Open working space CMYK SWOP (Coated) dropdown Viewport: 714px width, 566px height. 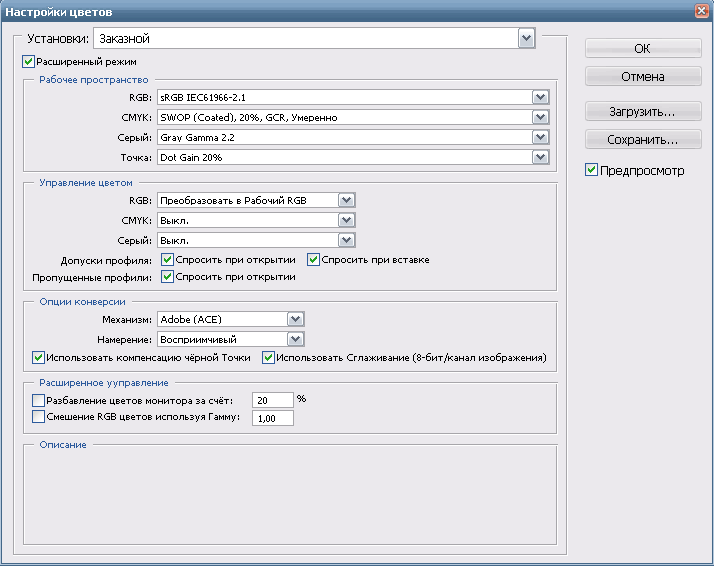(x=353, y=117)
